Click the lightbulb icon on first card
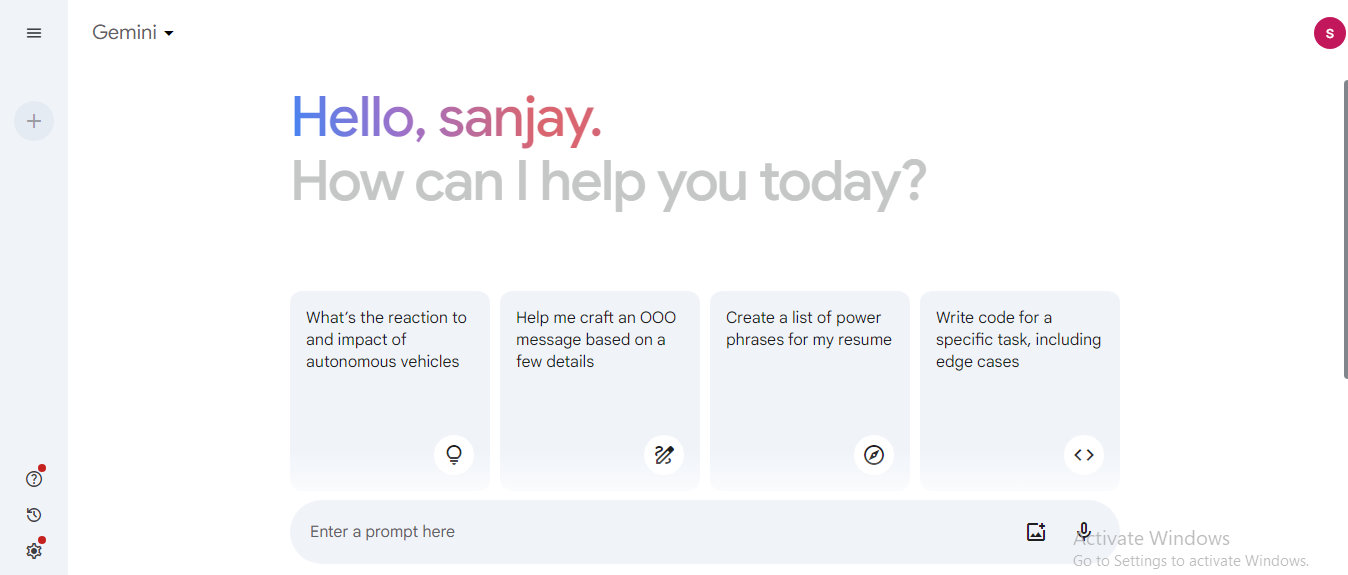1348x575 pixels. [x=454, y=455]
